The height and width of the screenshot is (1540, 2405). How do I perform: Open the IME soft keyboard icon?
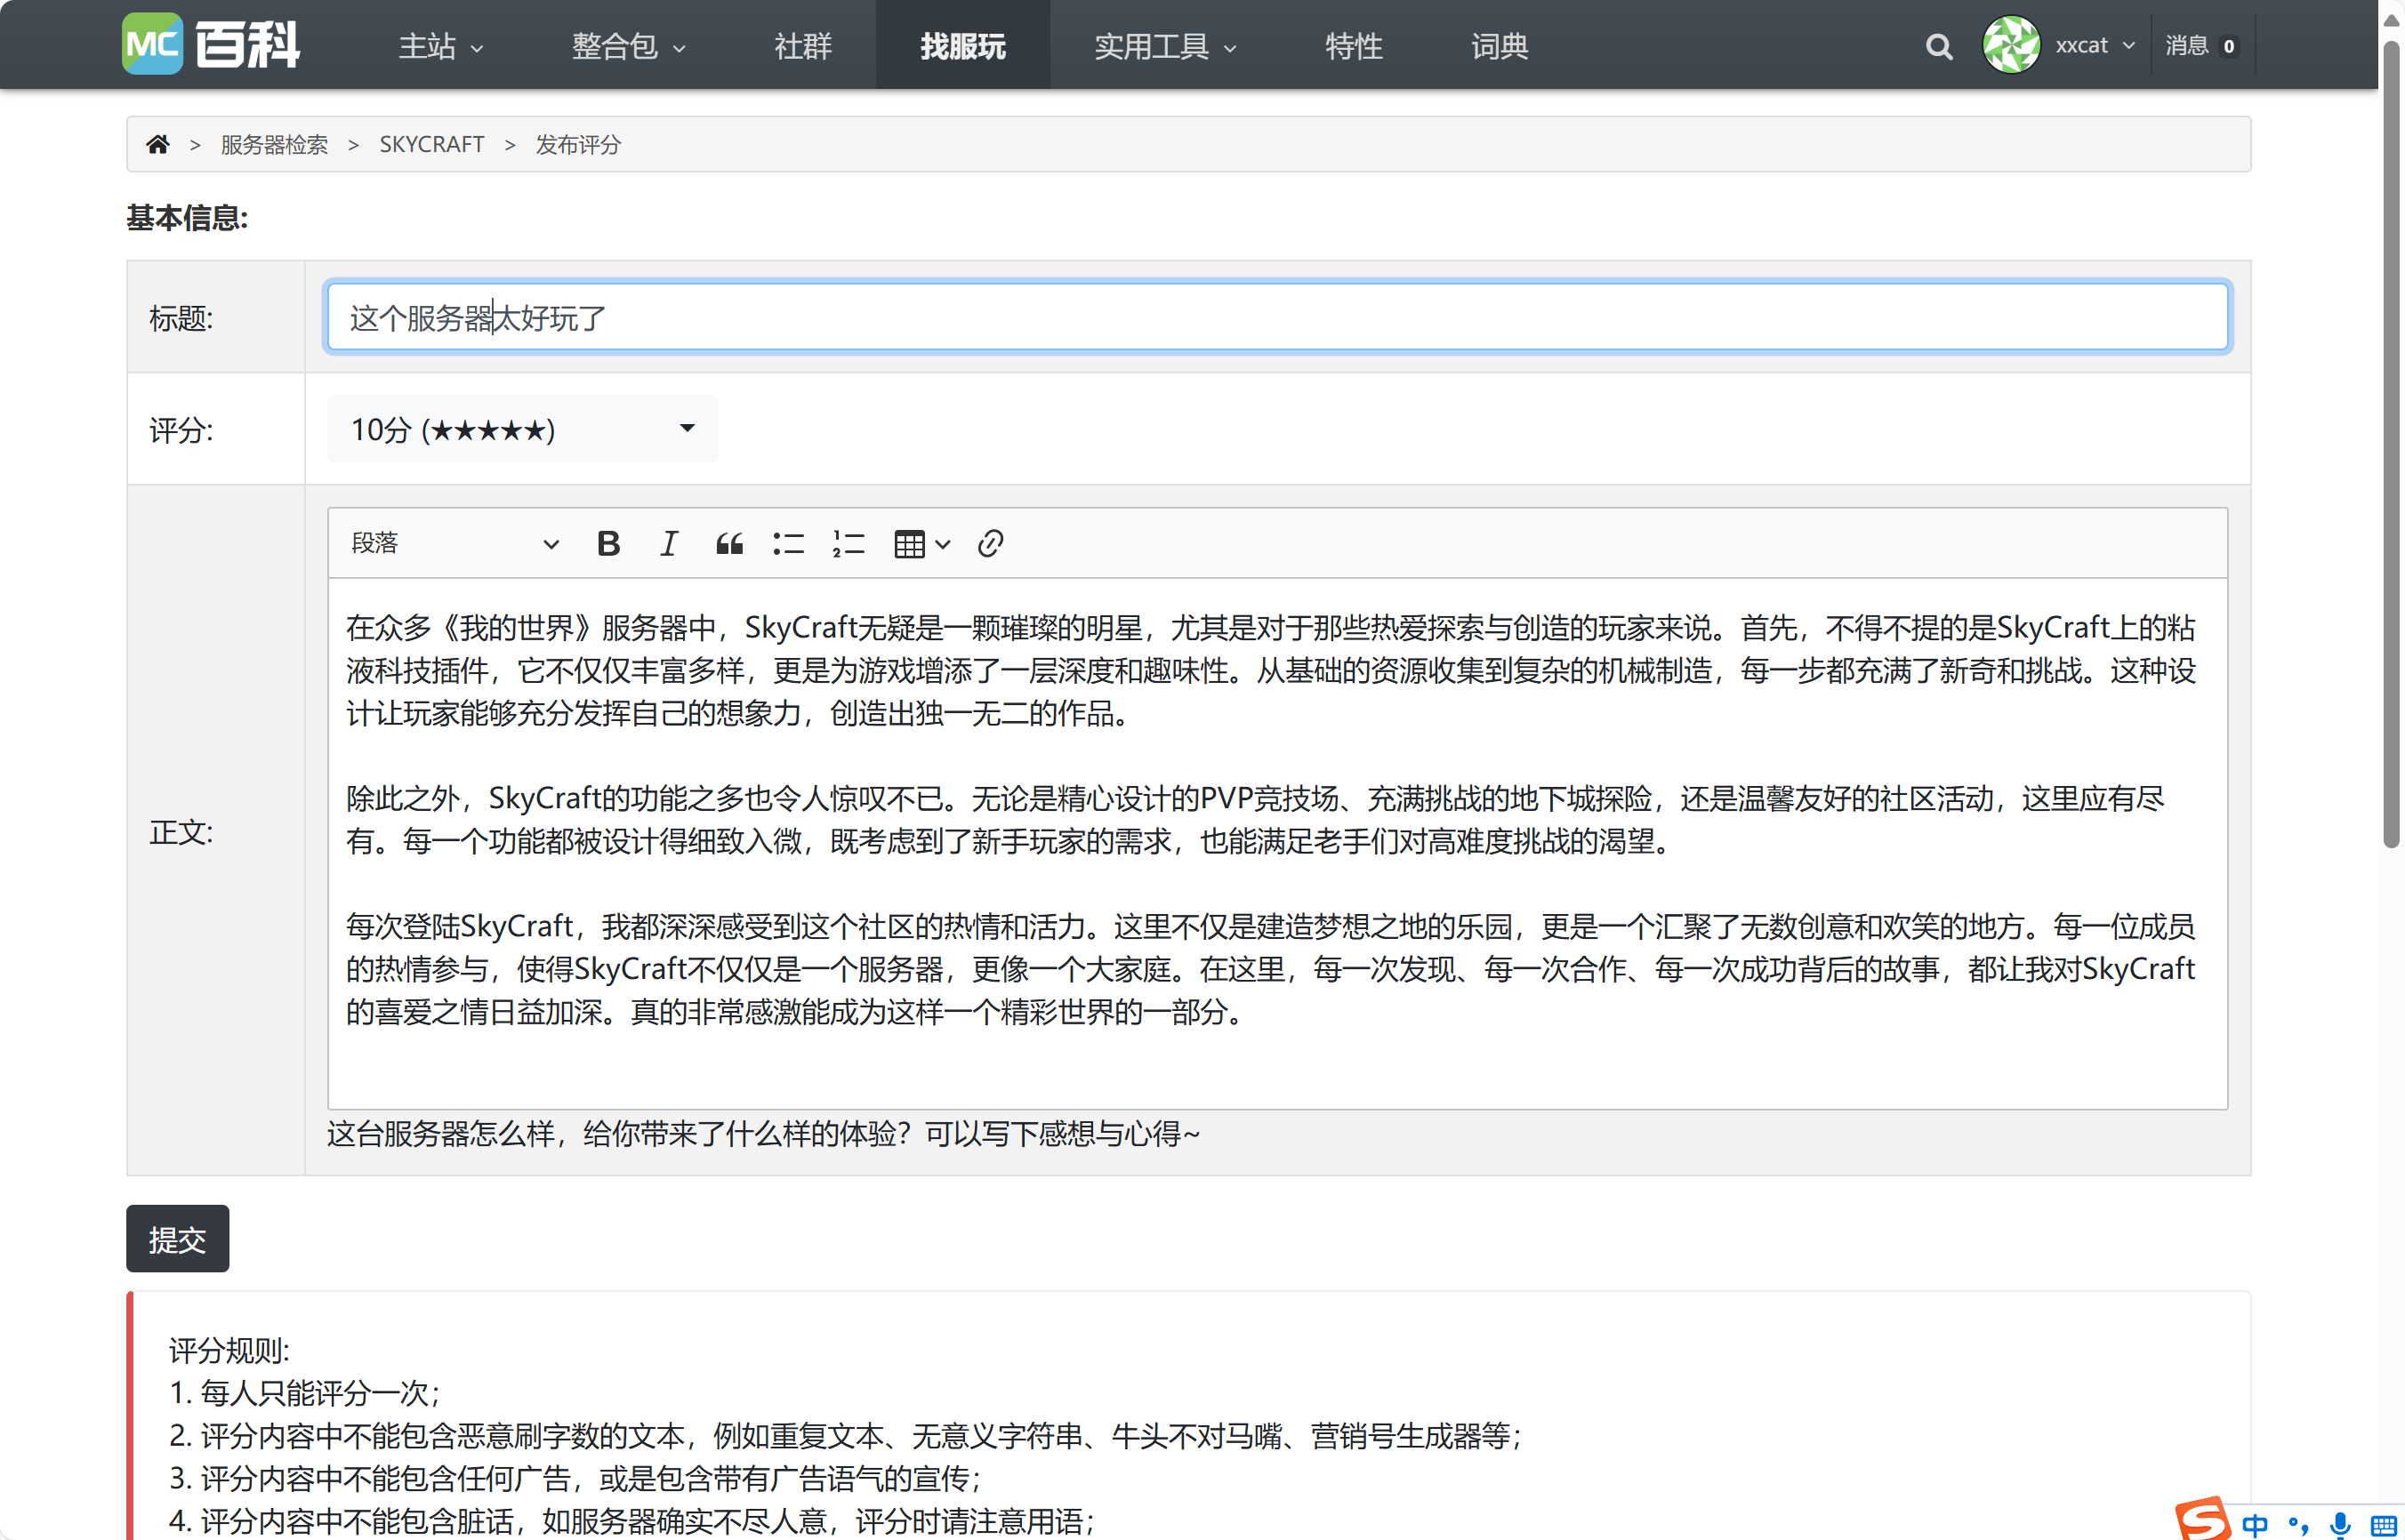coord(2383,1526)
